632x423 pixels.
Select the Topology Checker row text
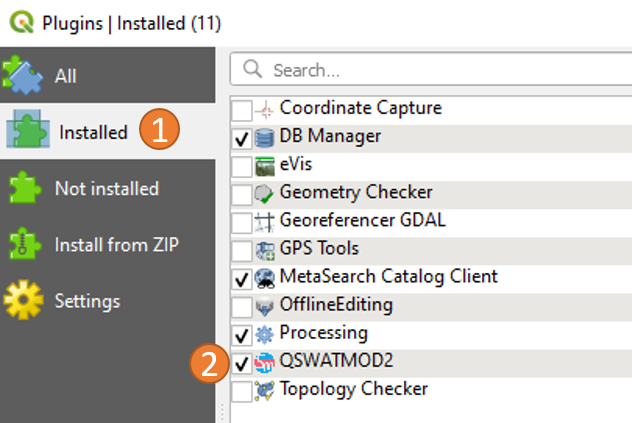[x=354, y=389]
